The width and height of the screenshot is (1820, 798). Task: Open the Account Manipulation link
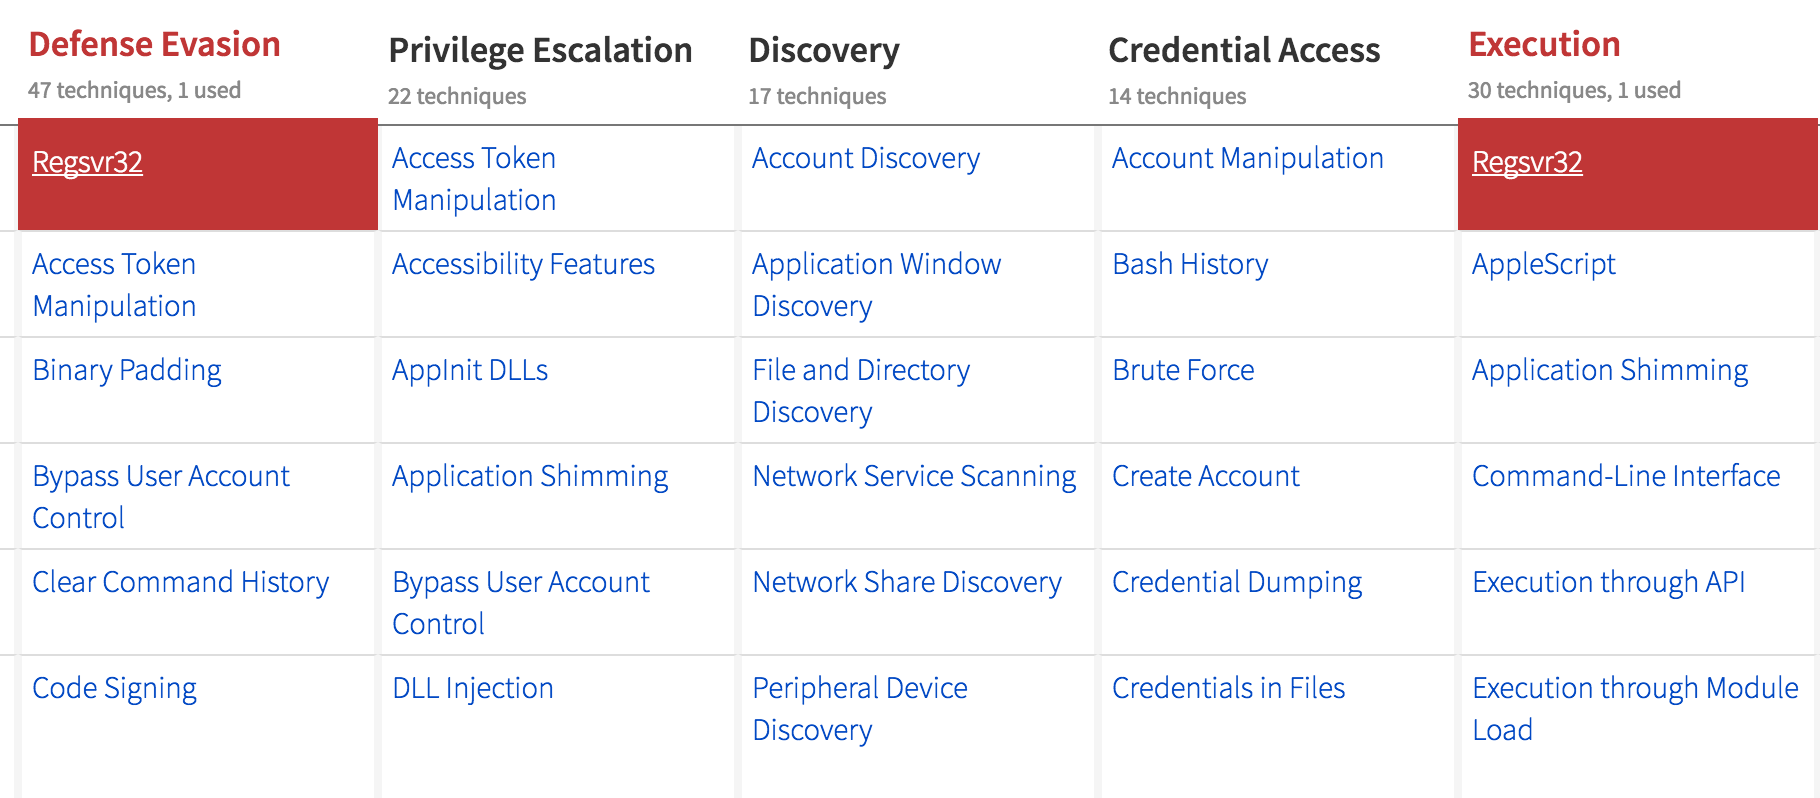pyautogui.click(x=1247, y=158)
